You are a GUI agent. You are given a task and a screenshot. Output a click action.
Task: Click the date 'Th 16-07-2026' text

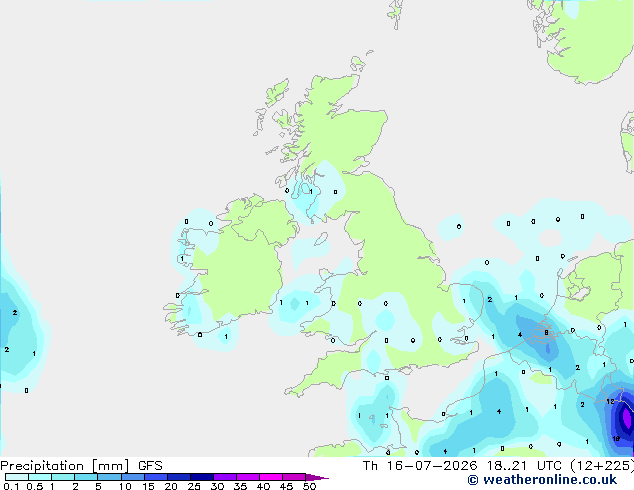tap(420, 466)
